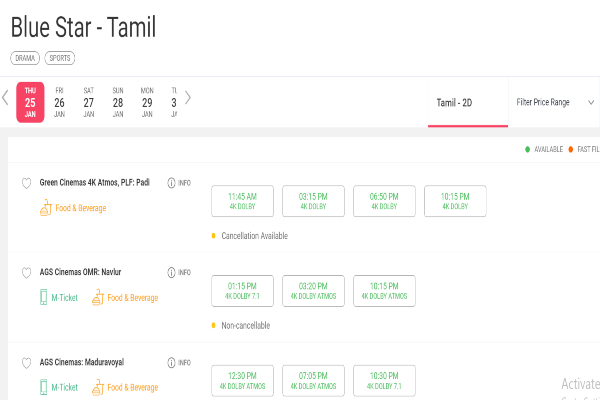Viewport: 600px width, 400px height.
Task: Favorite Green Cinemas 4K Atmos with heart icon
Action: pyautogui.click(x=27, y=183)
